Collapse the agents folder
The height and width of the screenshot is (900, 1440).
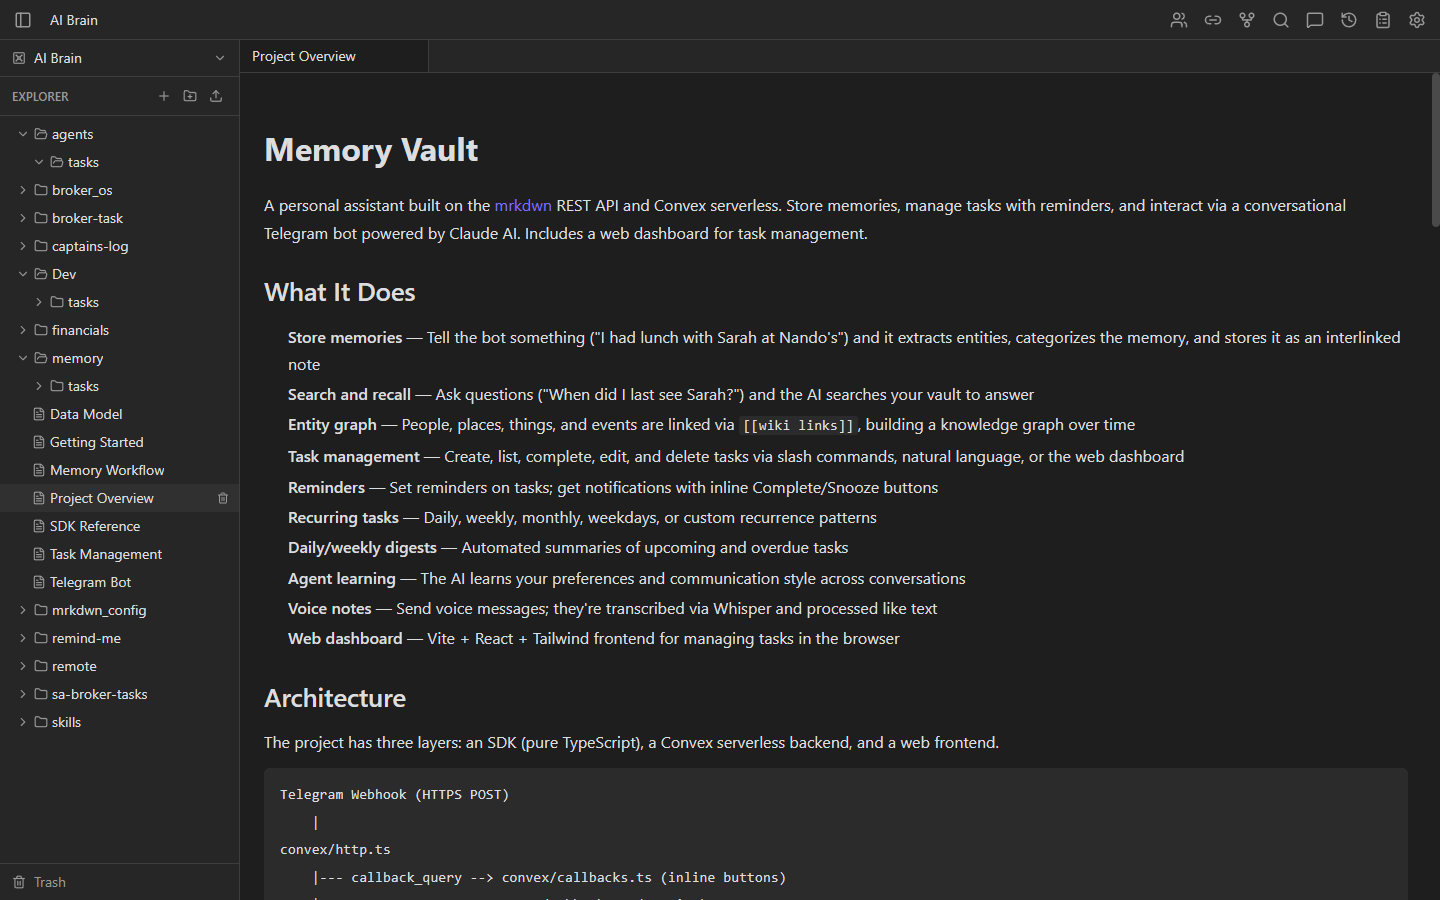pos(22,133)
